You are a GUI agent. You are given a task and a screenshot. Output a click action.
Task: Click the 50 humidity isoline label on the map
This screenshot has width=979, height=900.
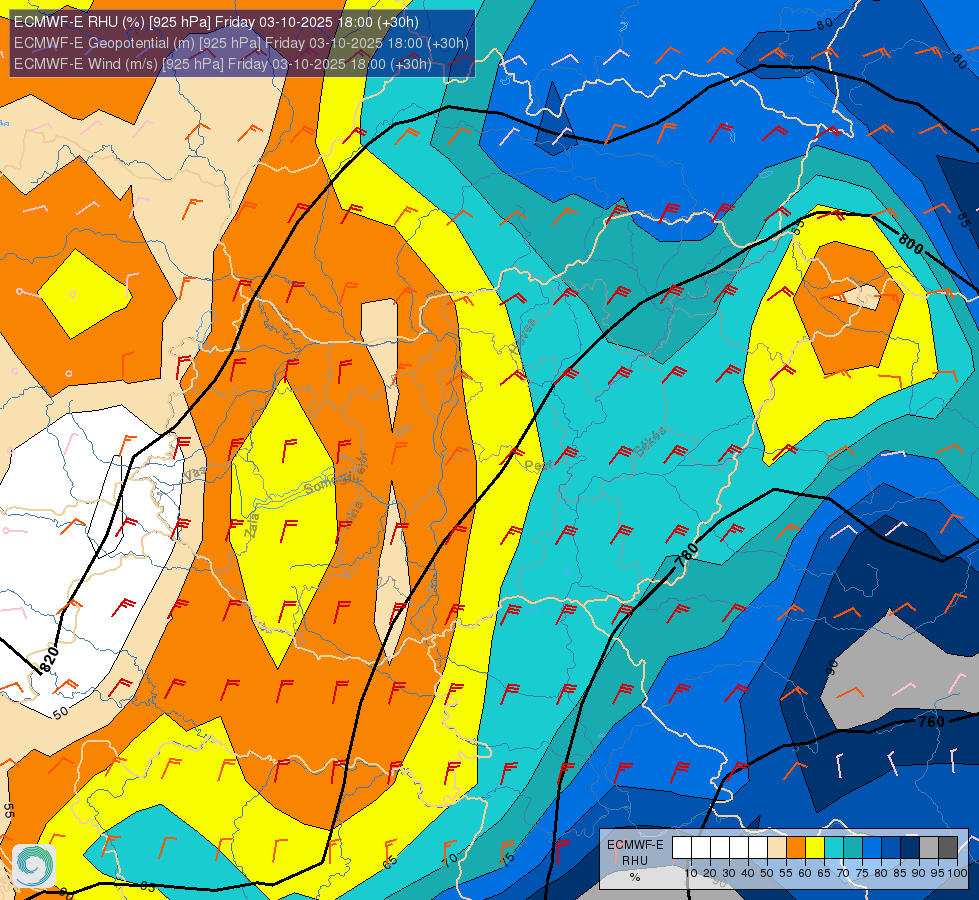point(61,713)
